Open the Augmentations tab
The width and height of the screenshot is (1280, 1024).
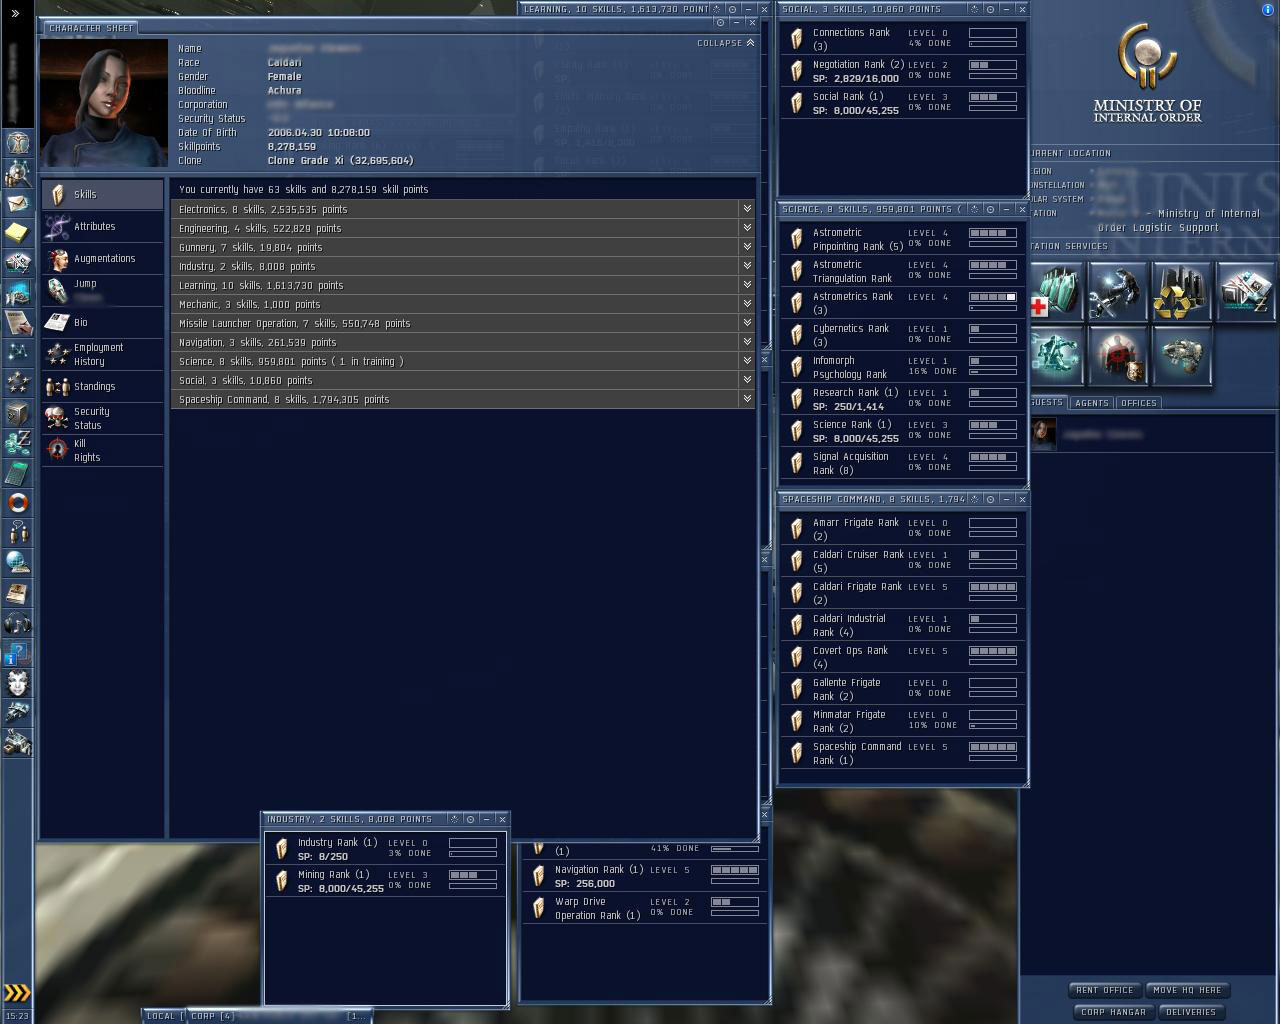[x=102, y=258]
